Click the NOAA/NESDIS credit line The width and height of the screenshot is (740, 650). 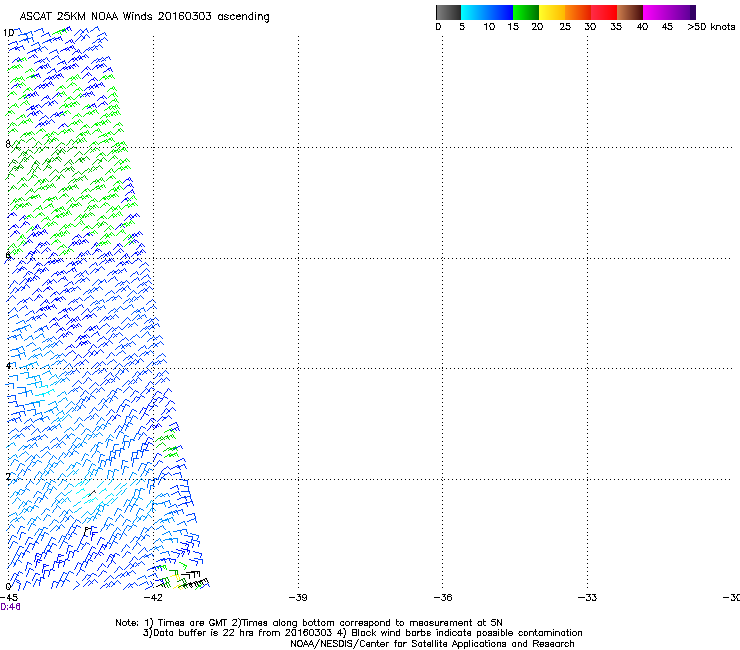(432, 644)
